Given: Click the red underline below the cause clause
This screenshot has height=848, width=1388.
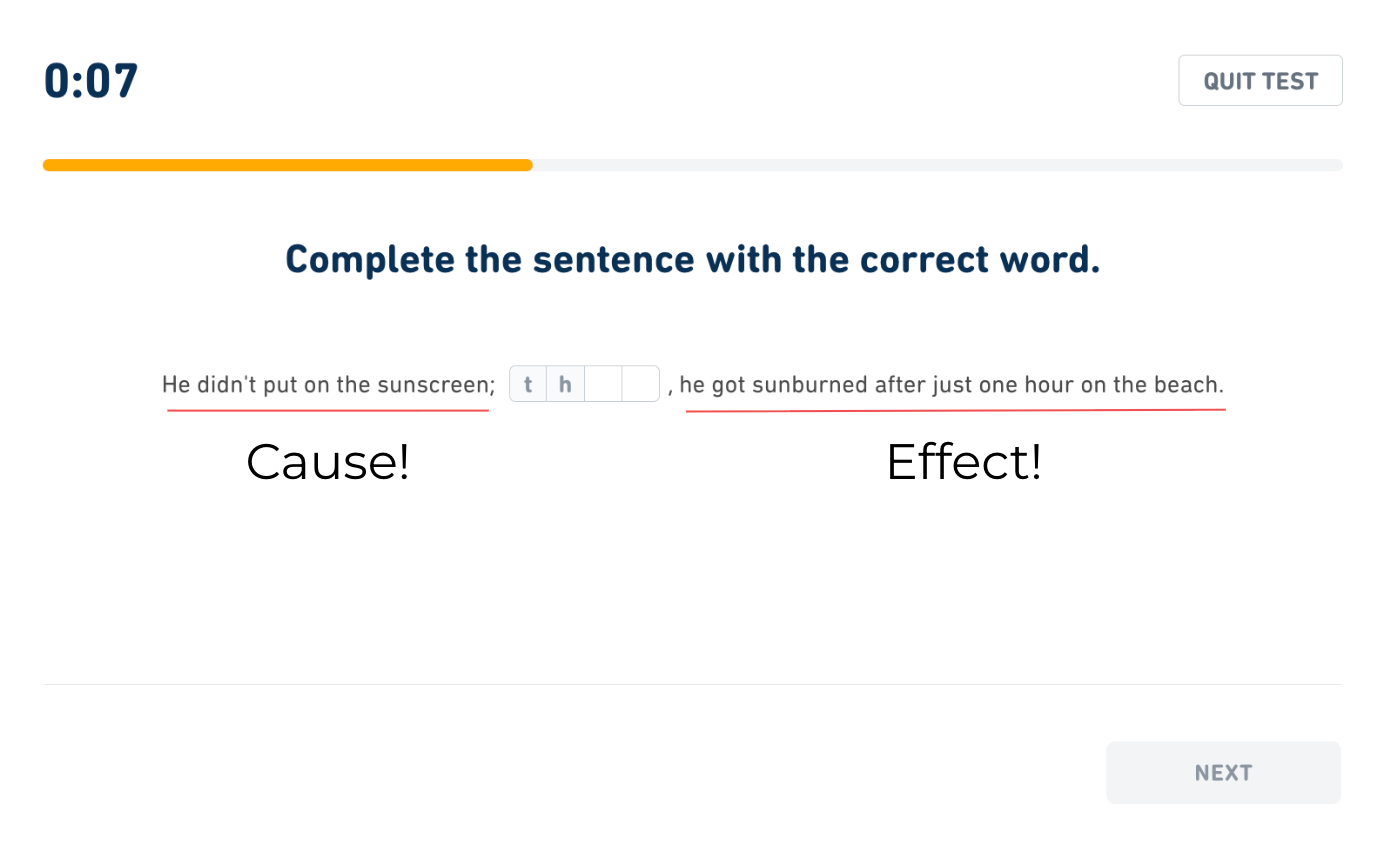Looking at the screenshot, I should pyautogui.click(x=328, y=410).
